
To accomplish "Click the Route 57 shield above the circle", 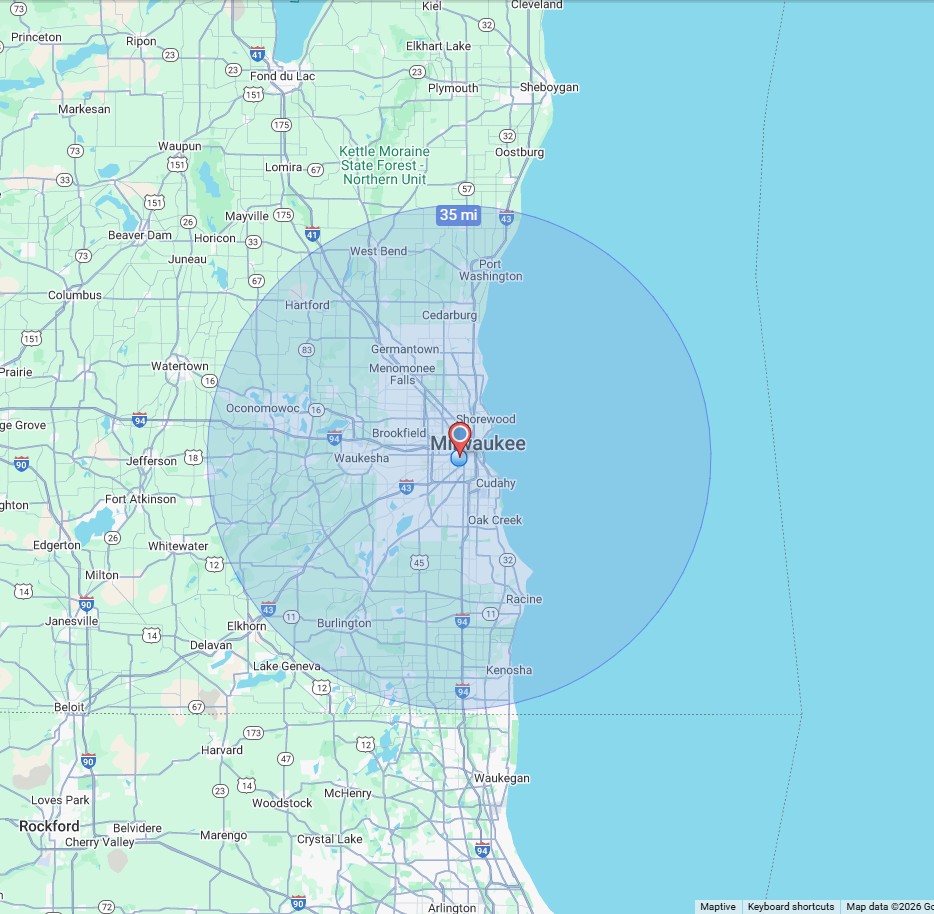I will [466, 189].
